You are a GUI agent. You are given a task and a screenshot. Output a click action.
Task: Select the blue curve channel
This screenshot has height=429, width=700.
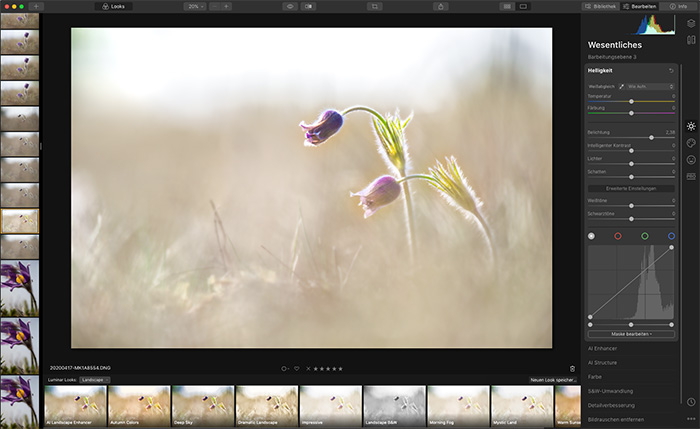tap(671, 236)
